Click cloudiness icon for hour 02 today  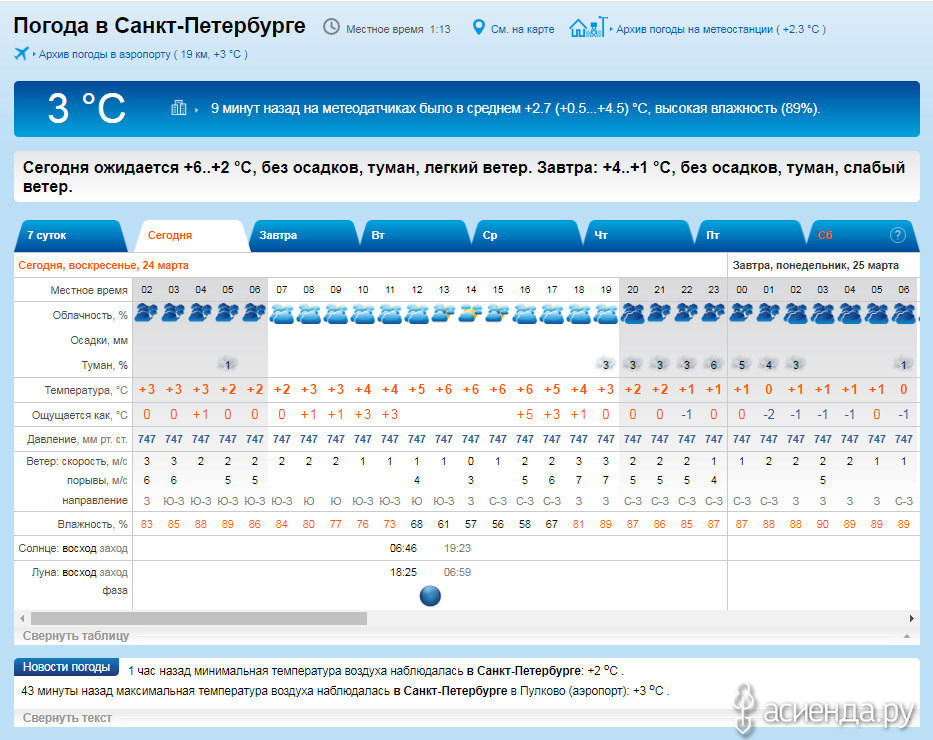146,313
